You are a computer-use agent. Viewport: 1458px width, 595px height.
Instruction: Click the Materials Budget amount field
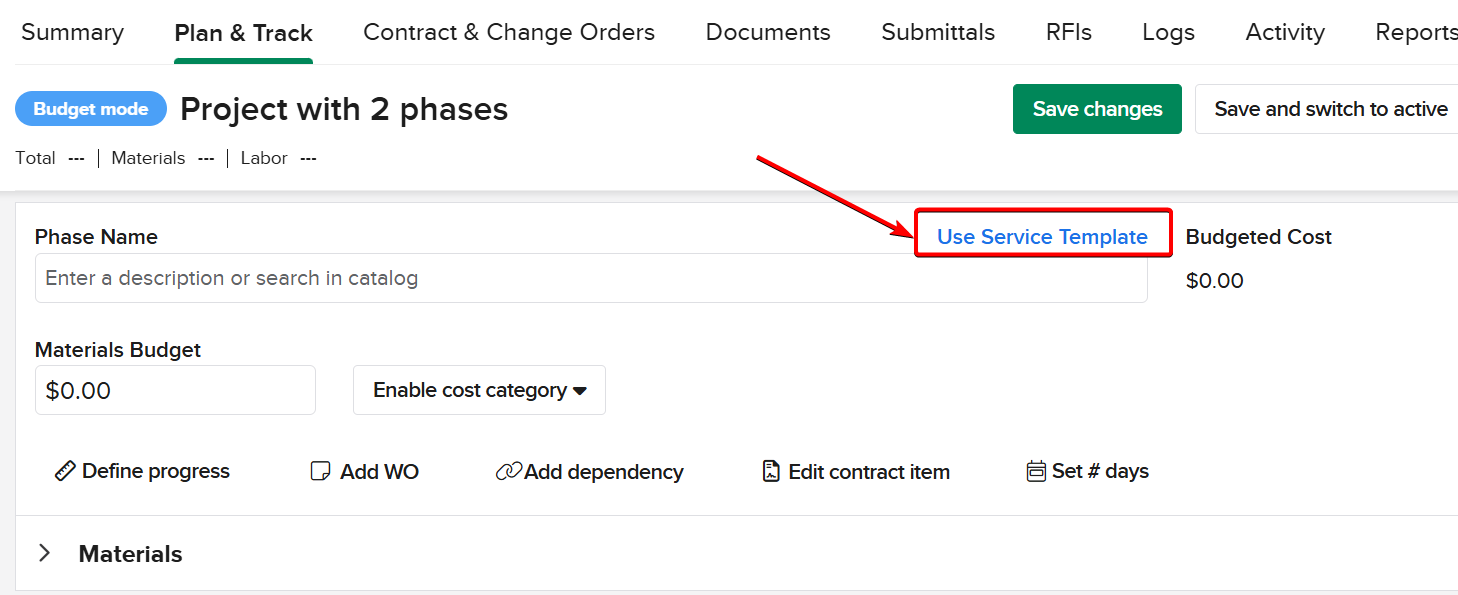coord(175,390)
